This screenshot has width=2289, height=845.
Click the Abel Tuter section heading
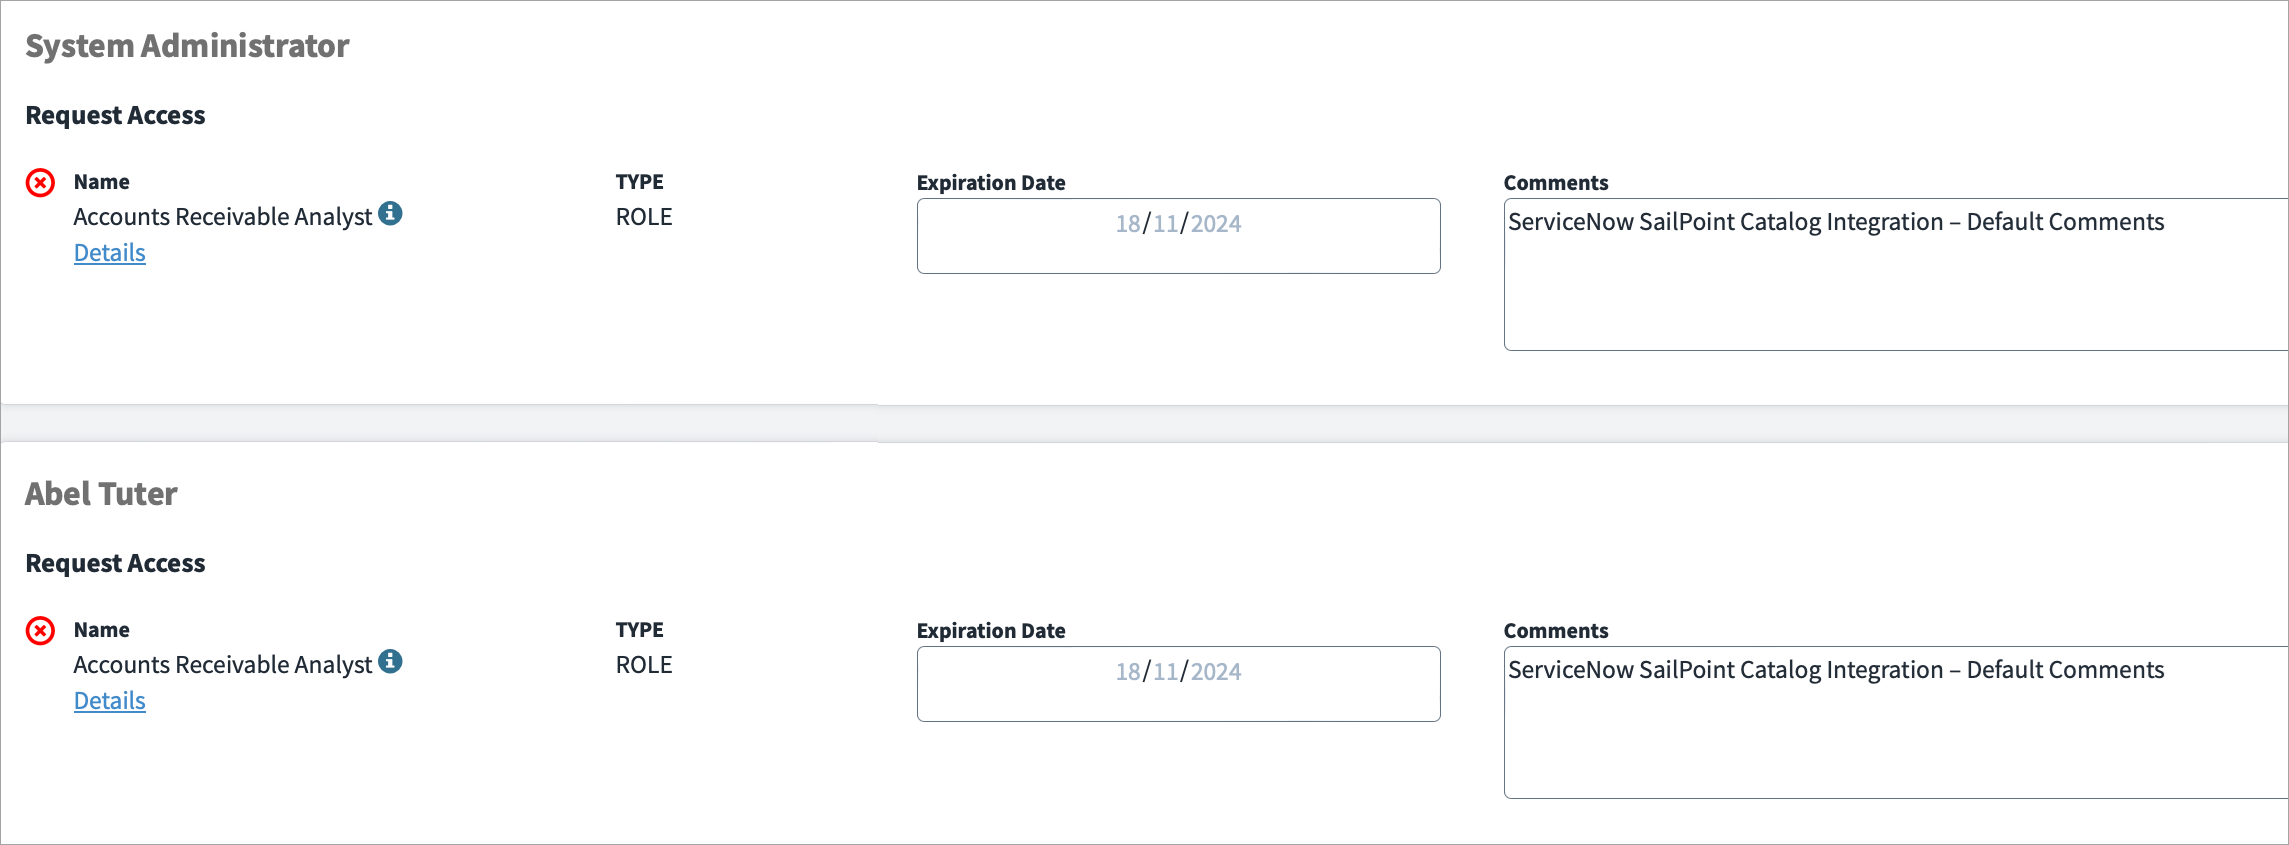101,494
